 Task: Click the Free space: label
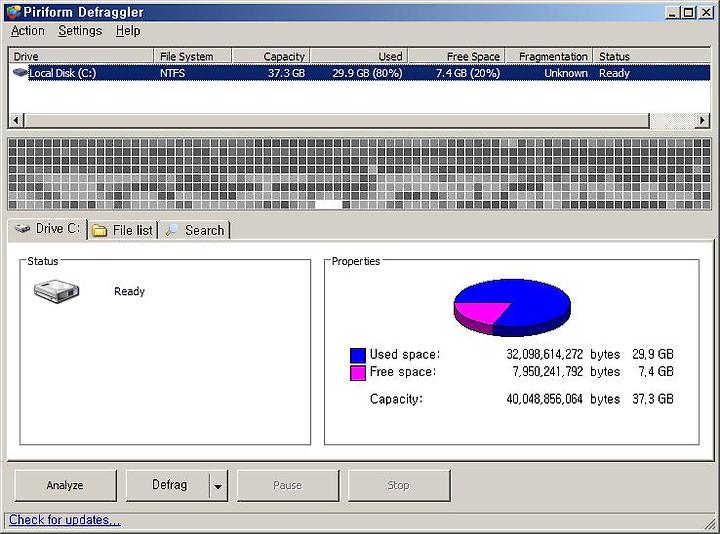click(403, 371)
